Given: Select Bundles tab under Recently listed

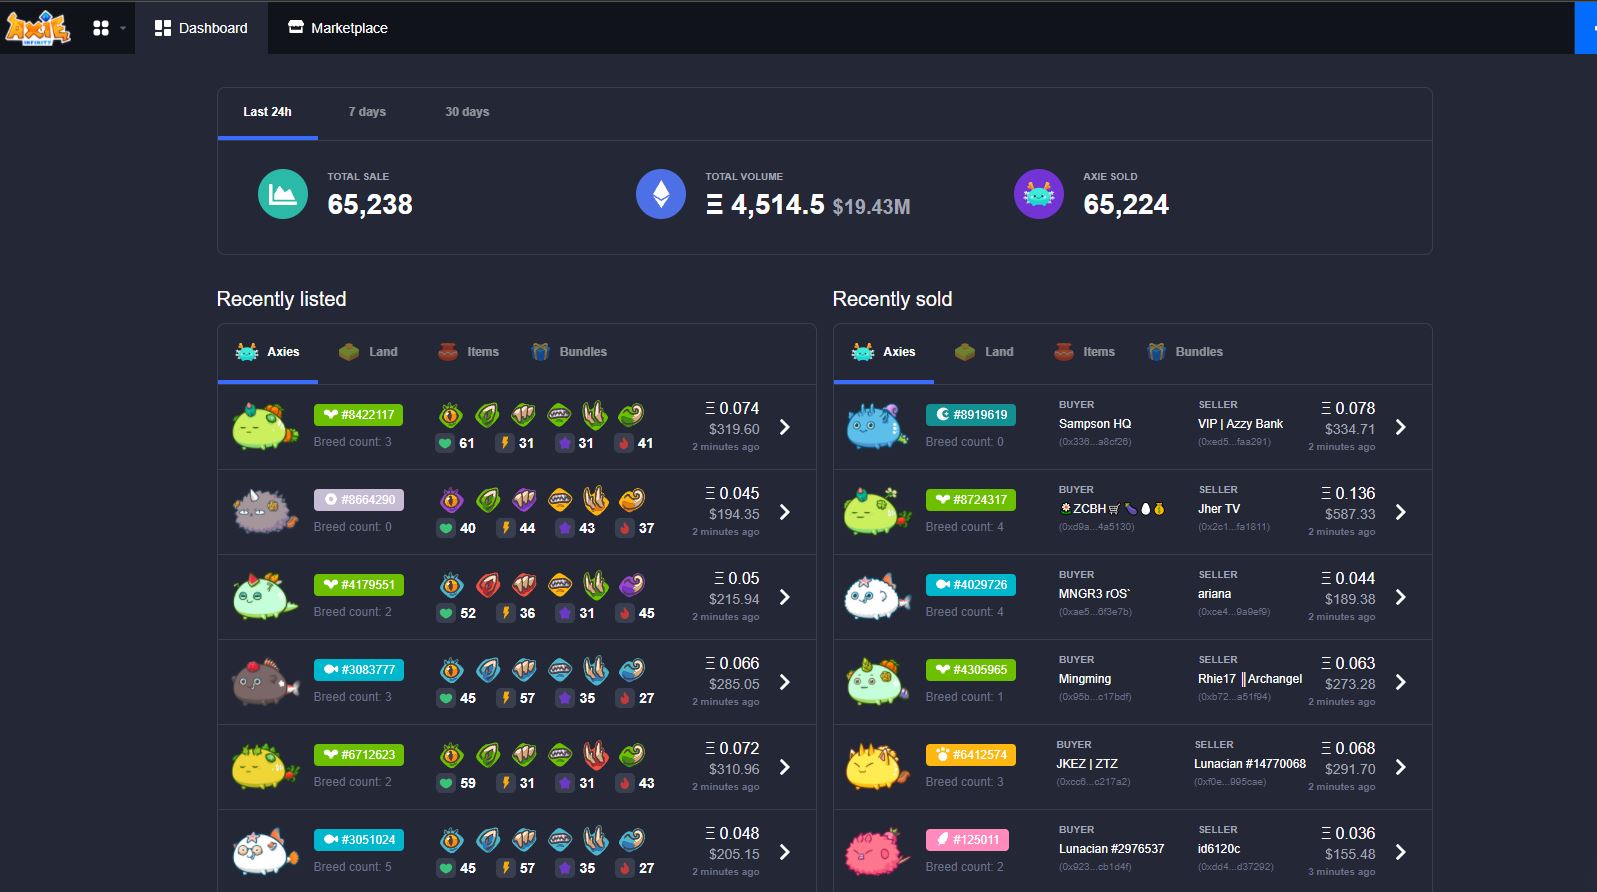Looking at the screenshot, I should 569,352.
